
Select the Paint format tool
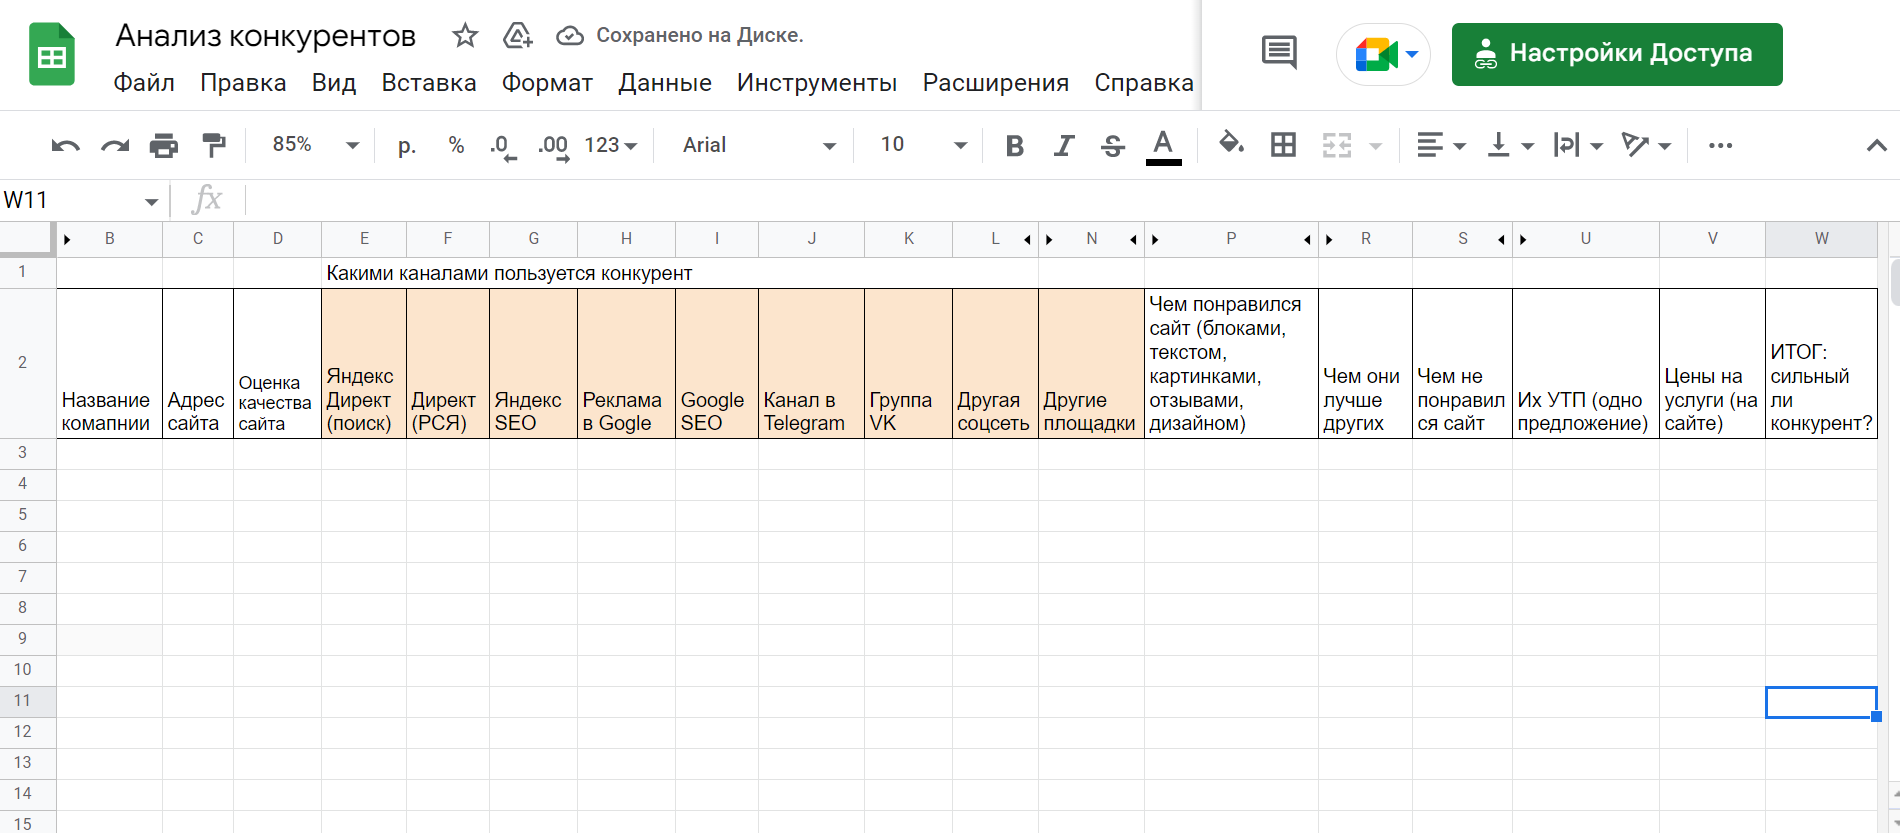coord(214,146)
